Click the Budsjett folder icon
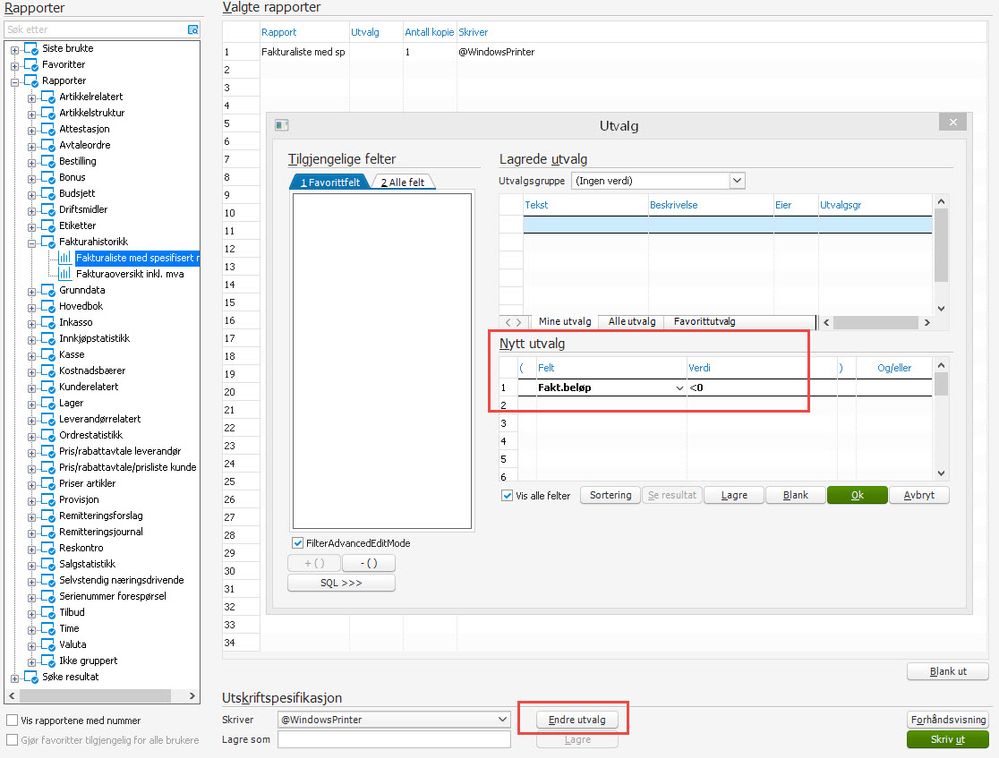This screenshot has height=758, width=999. coord(48,194)
